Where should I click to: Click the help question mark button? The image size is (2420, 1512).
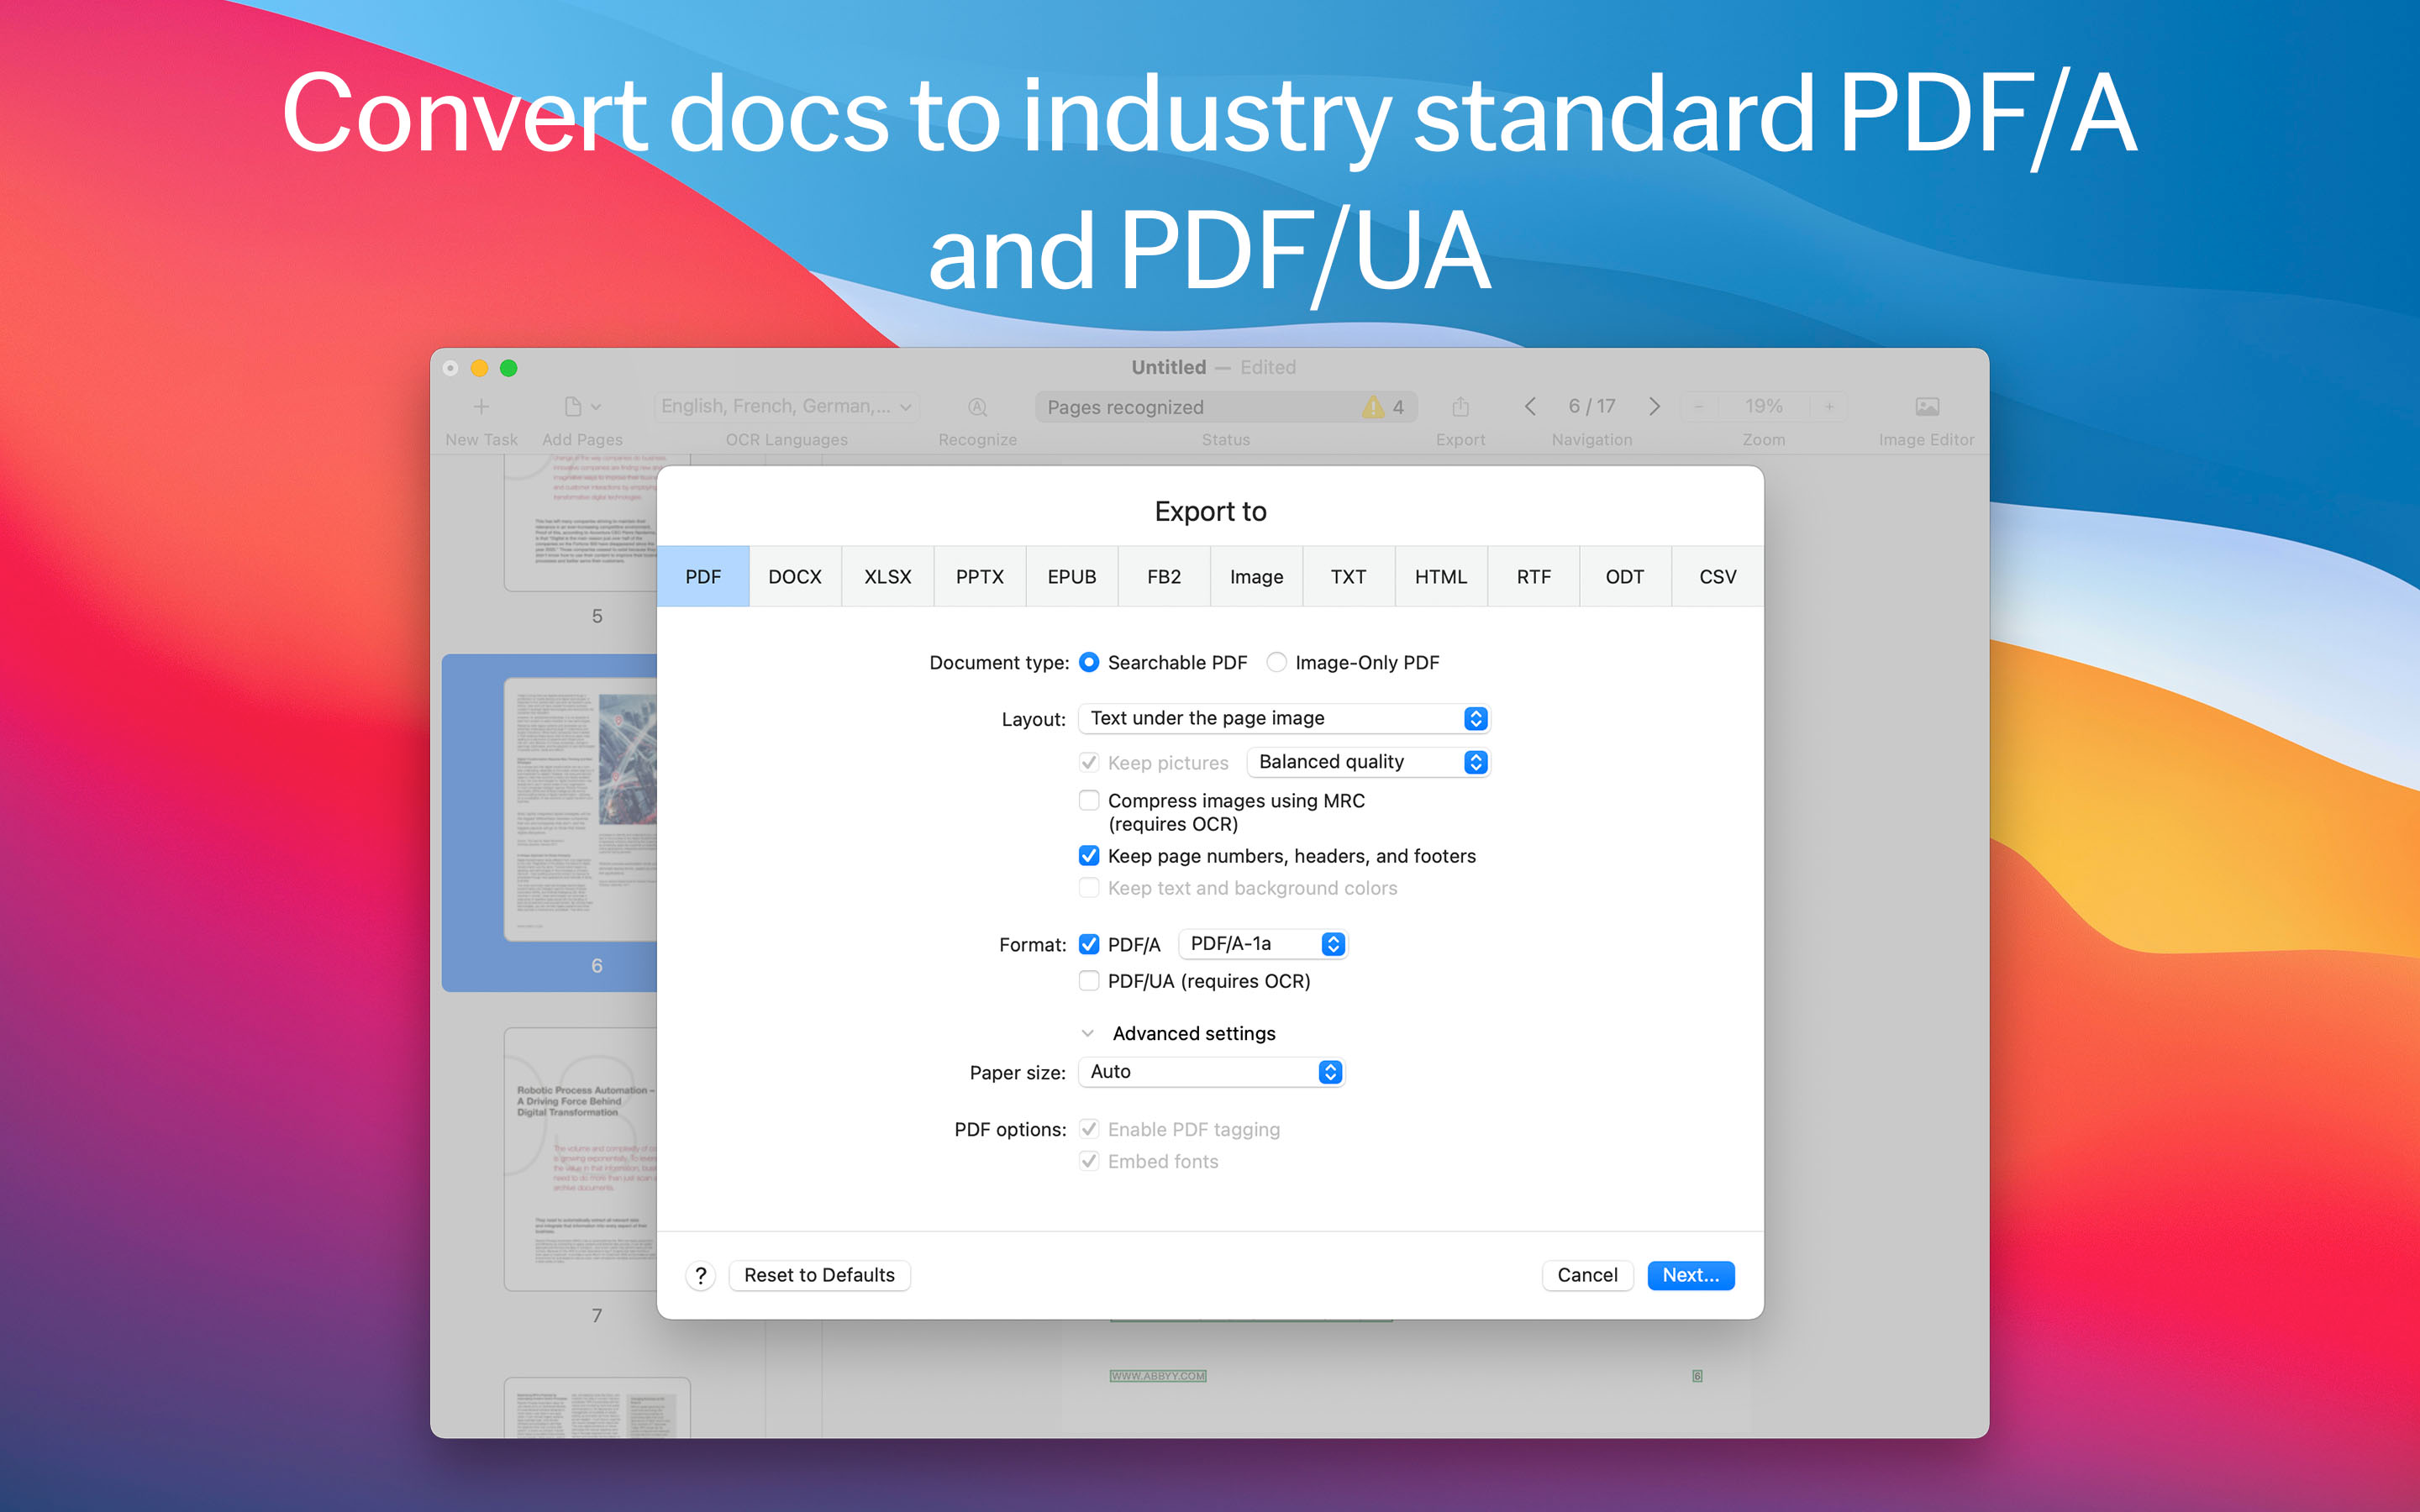coord(701,1275)
